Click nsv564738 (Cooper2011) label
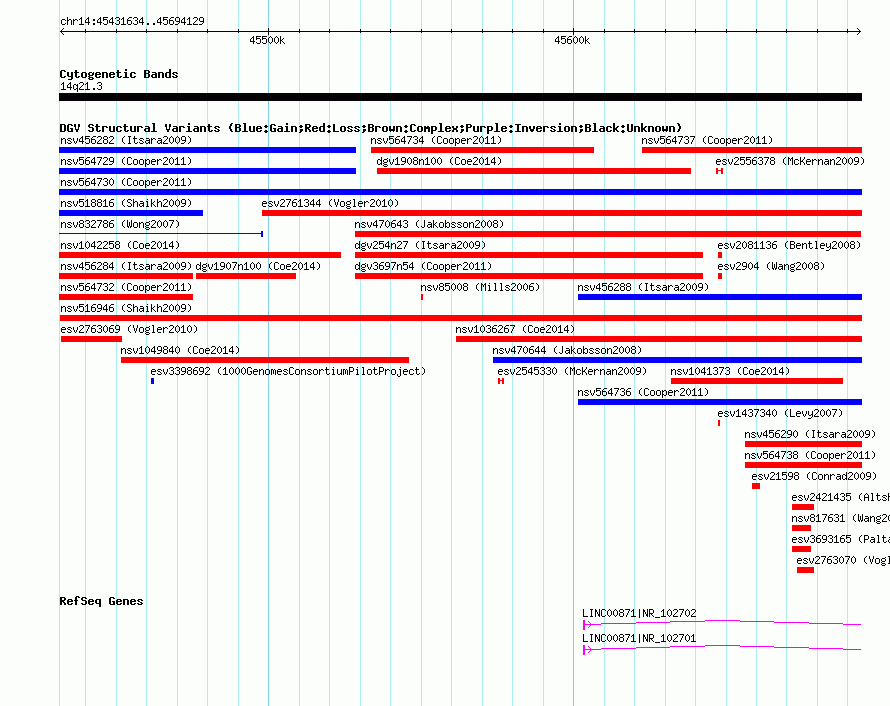The width and height of the screenshot is (890, 706). tap(810, 455)
